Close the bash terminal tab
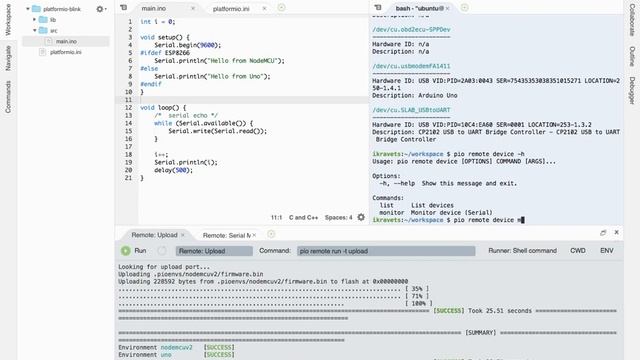Viewport: 640px width, 360px height. pyautogui.click(x=447, y=8)
